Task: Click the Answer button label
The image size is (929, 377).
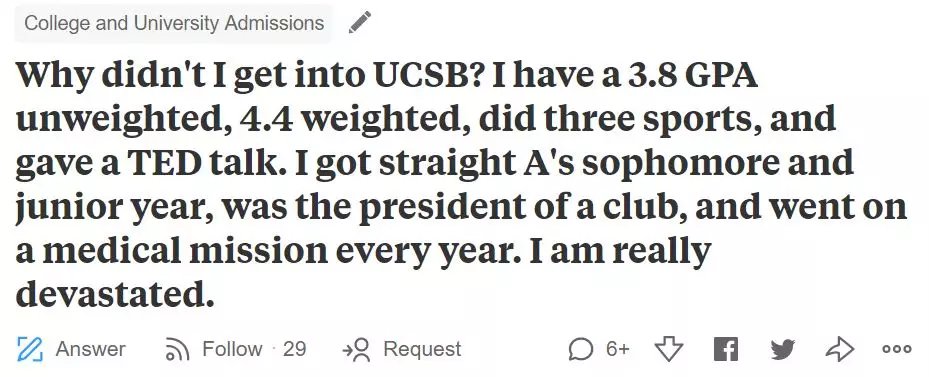Action: [90, 349]
